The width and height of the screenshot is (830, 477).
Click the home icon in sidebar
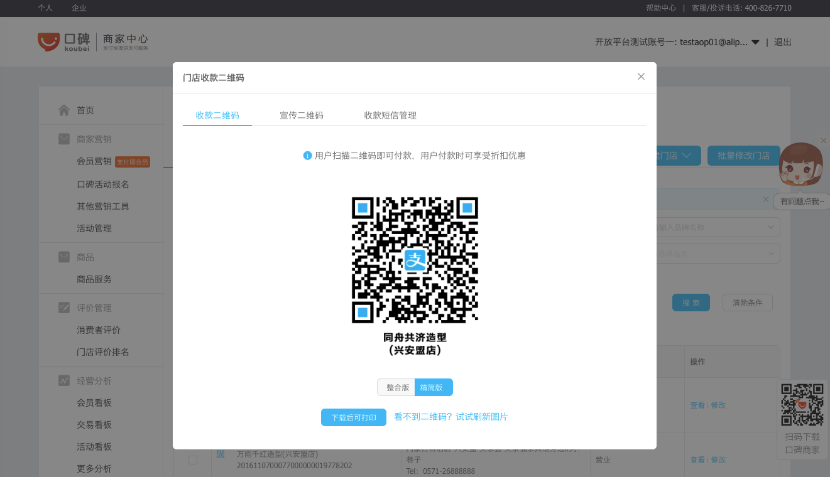point(64,110)
